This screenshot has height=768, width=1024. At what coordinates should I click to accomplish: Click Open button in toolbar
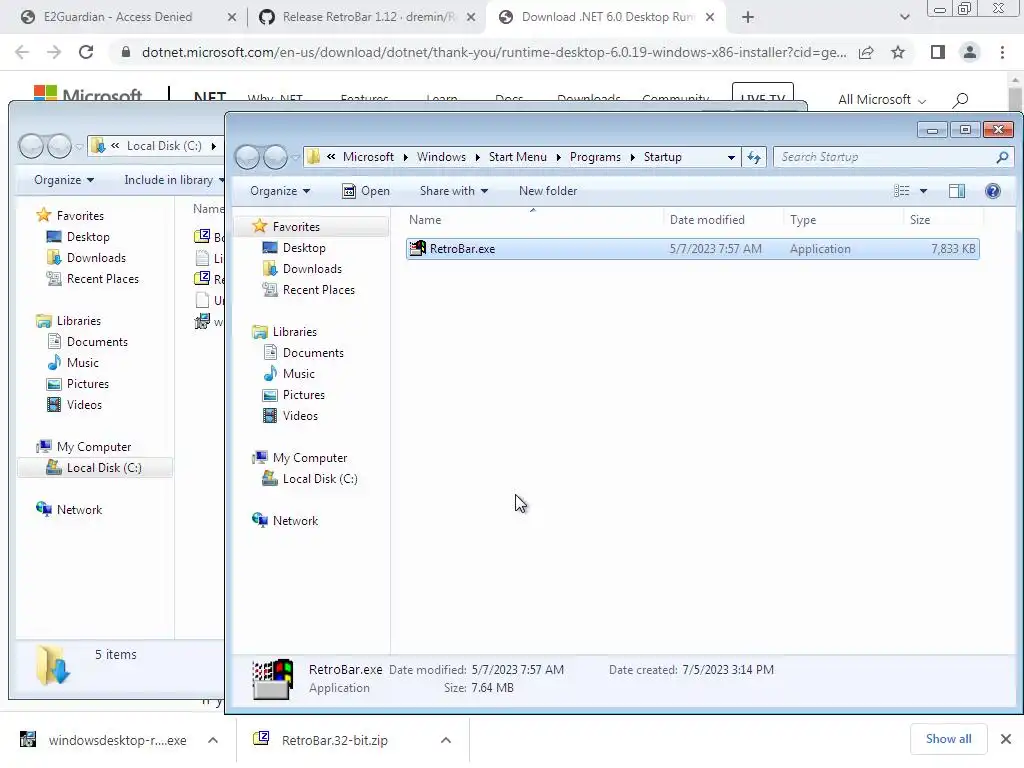366,191
